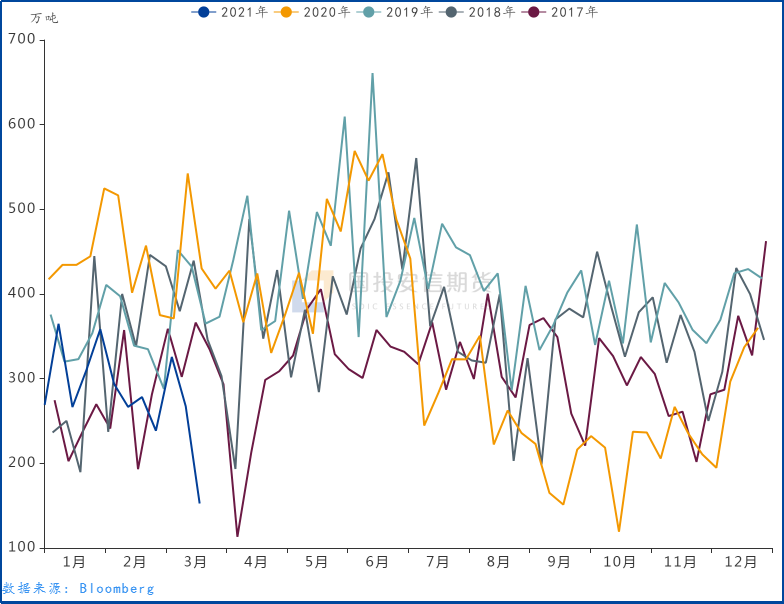Viewport: 784px width, 604px height.
Task: Click the teal 2019年 legend marker
Action: (369, 12)
